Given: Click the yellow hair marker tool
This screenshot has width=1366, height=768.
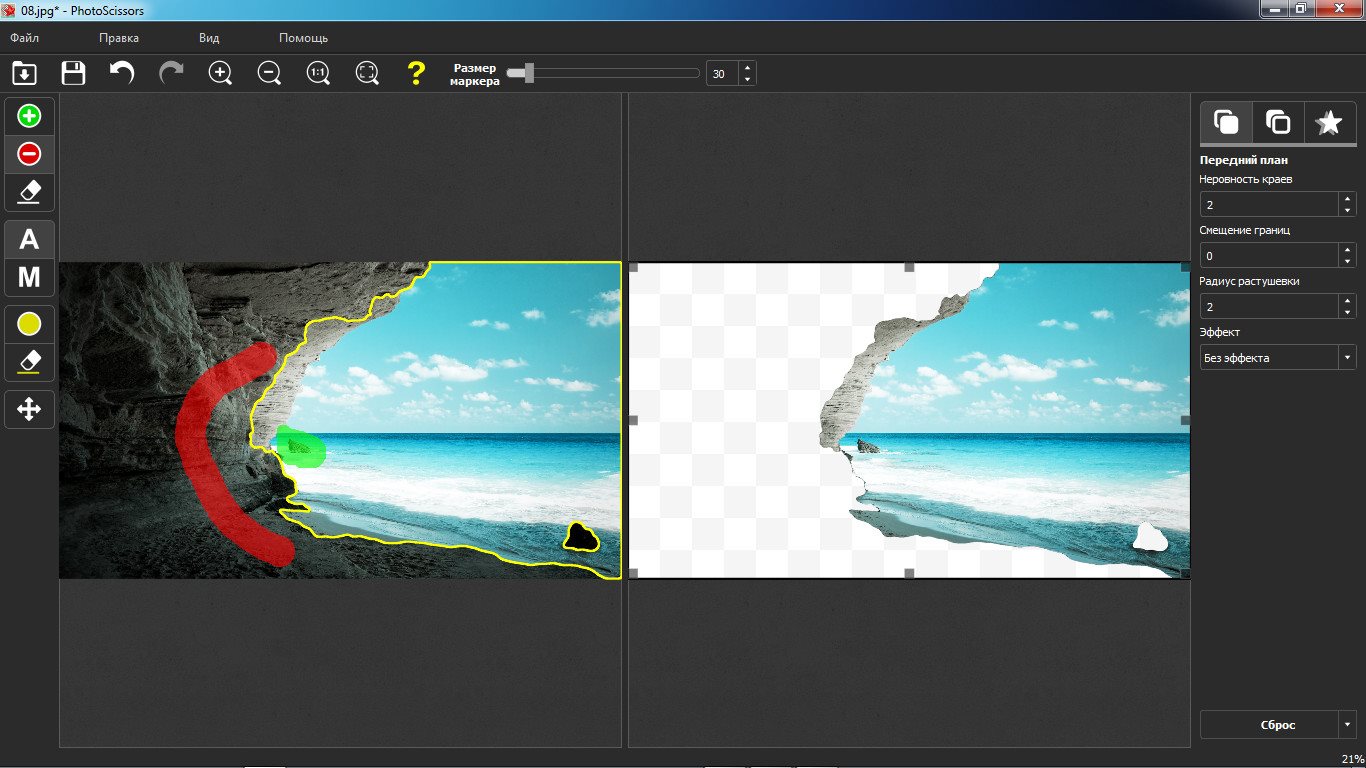Looking at the screenshot, I should click(30, 324).
